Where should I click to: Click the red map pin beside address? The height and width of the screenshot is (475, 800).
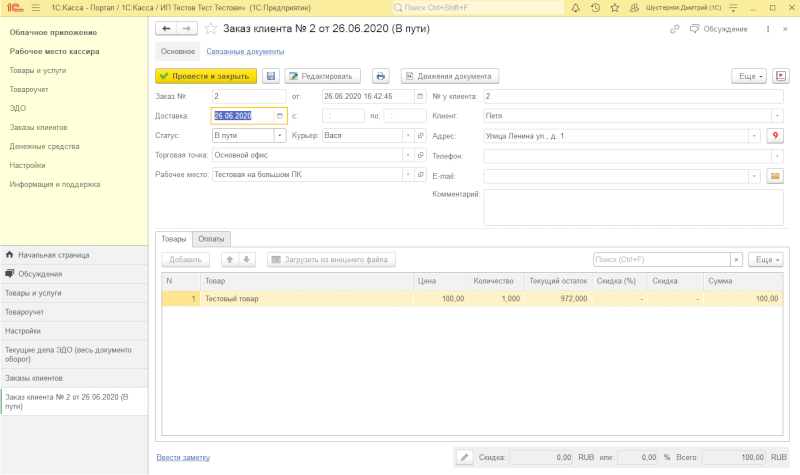click(775, 136)
